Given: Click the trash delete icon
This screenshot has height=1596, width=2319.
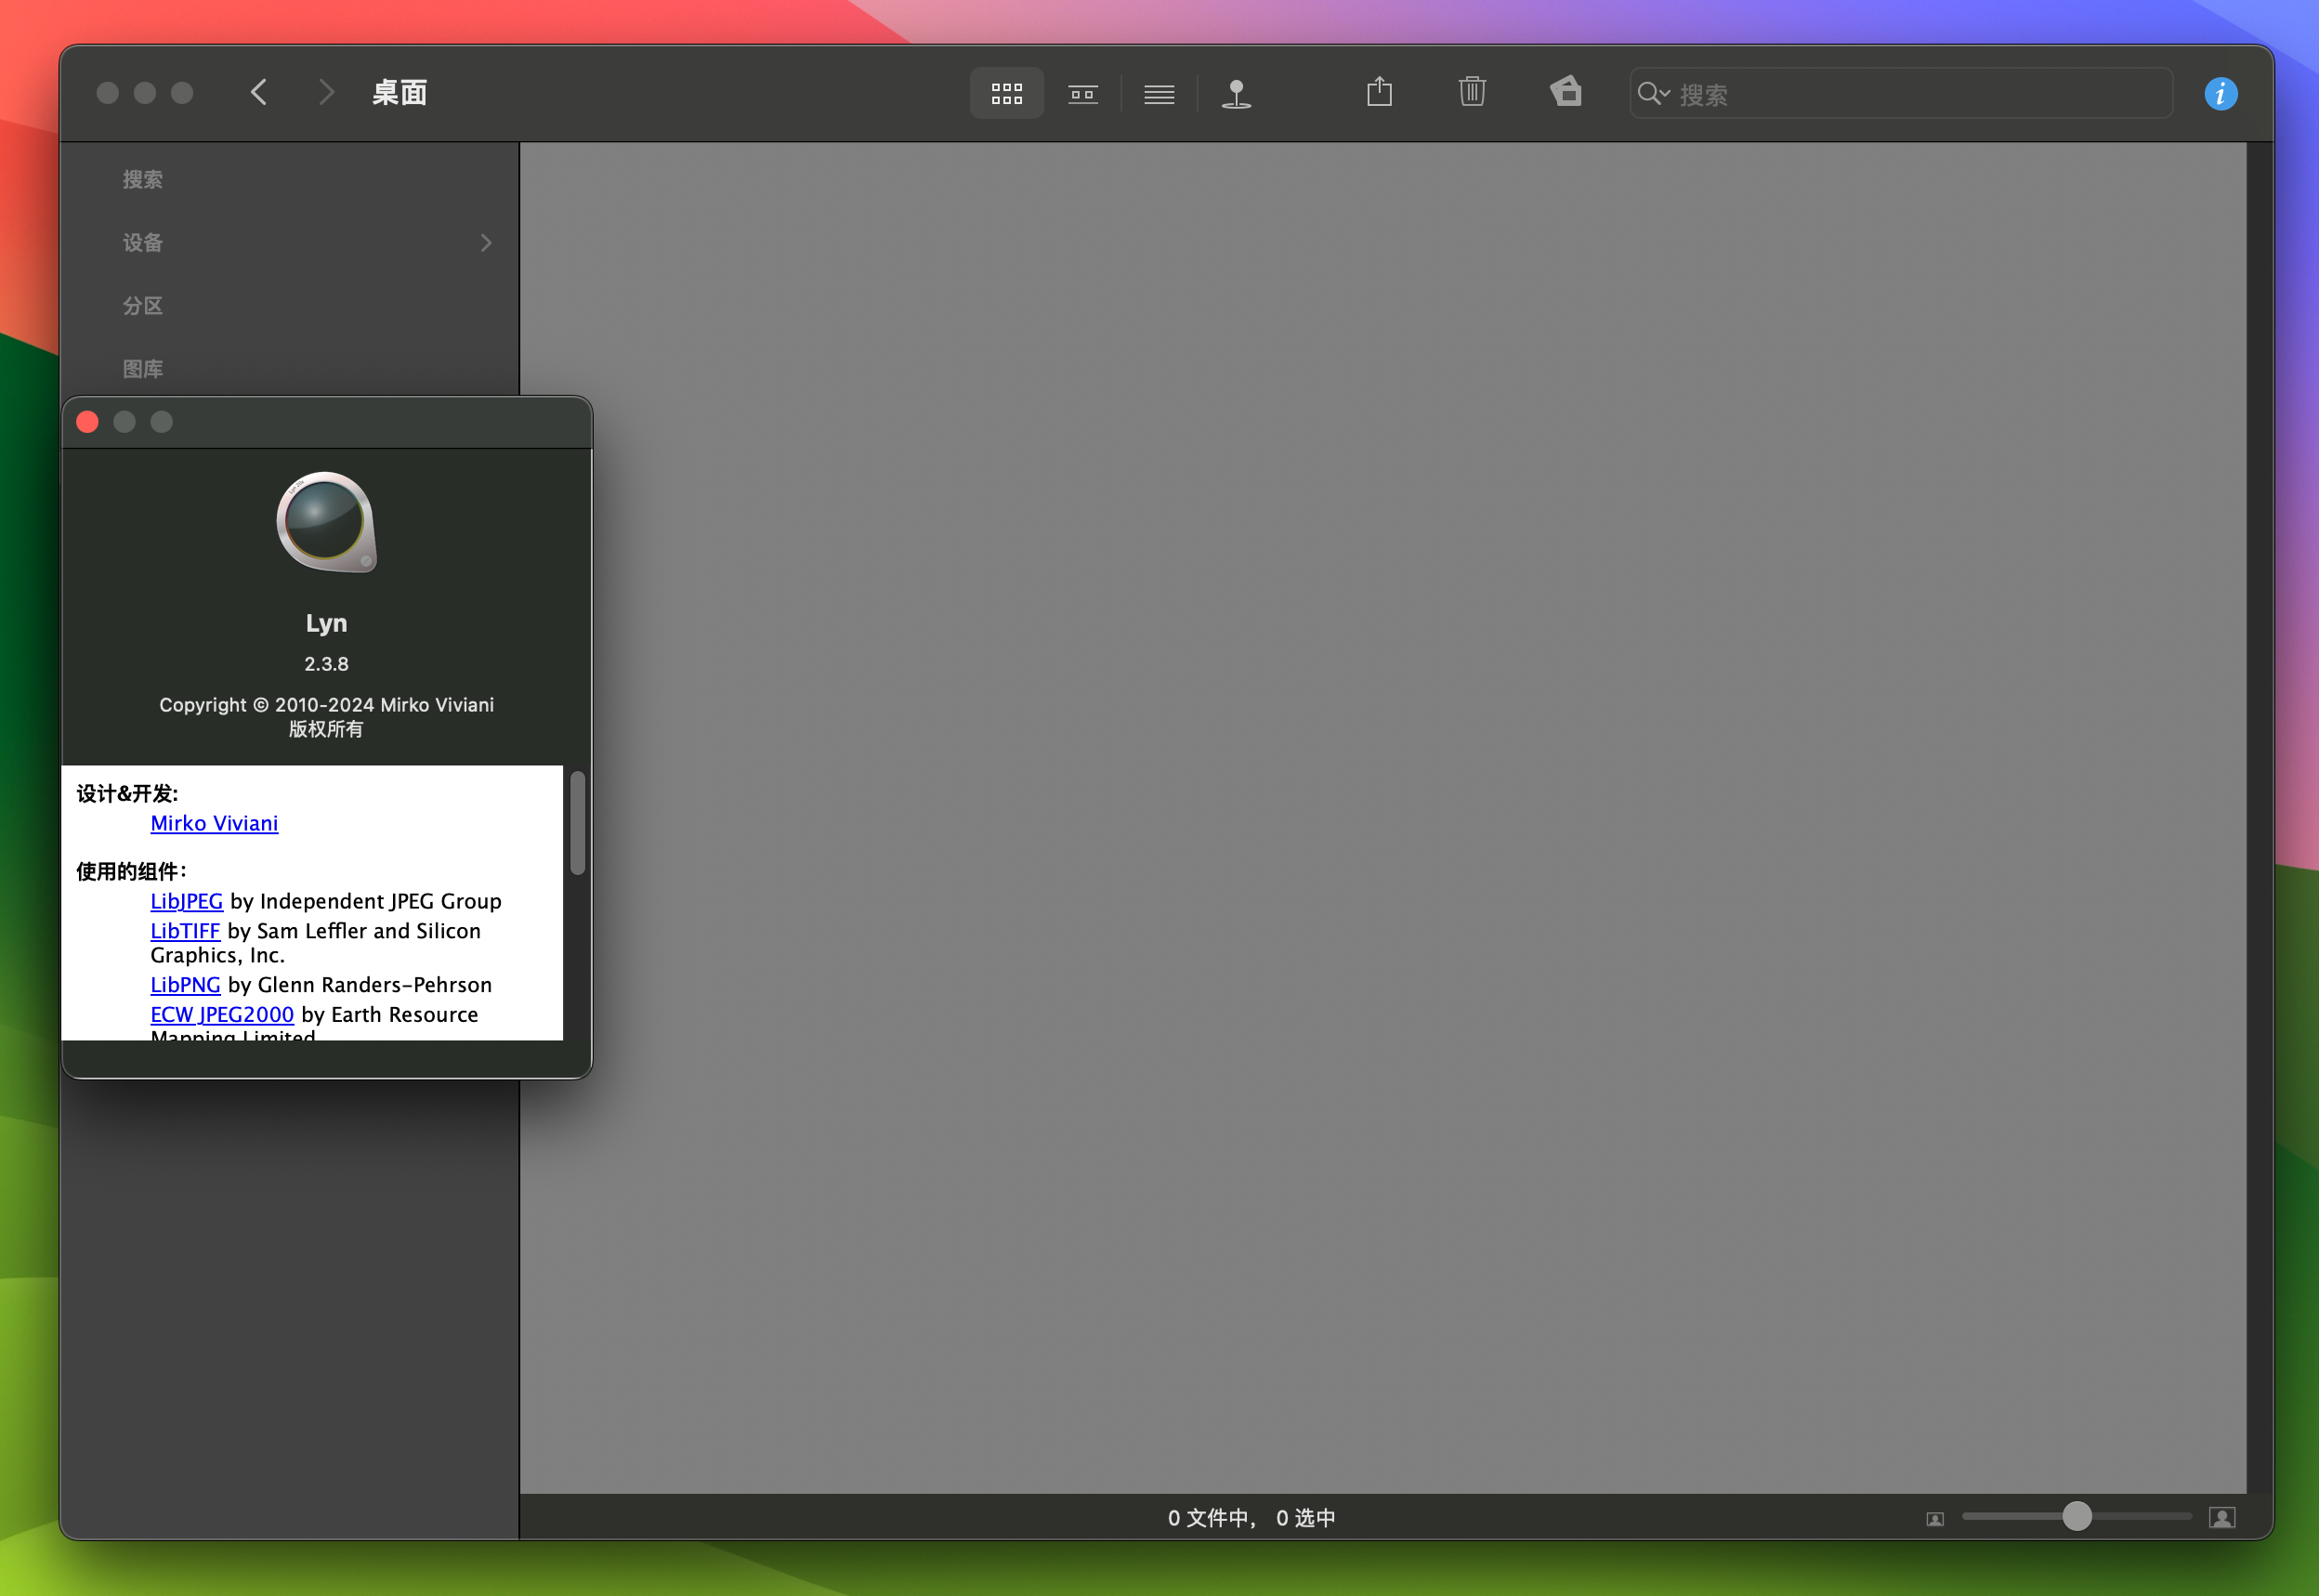Looking at the screenshot, I should point(1472,92).
